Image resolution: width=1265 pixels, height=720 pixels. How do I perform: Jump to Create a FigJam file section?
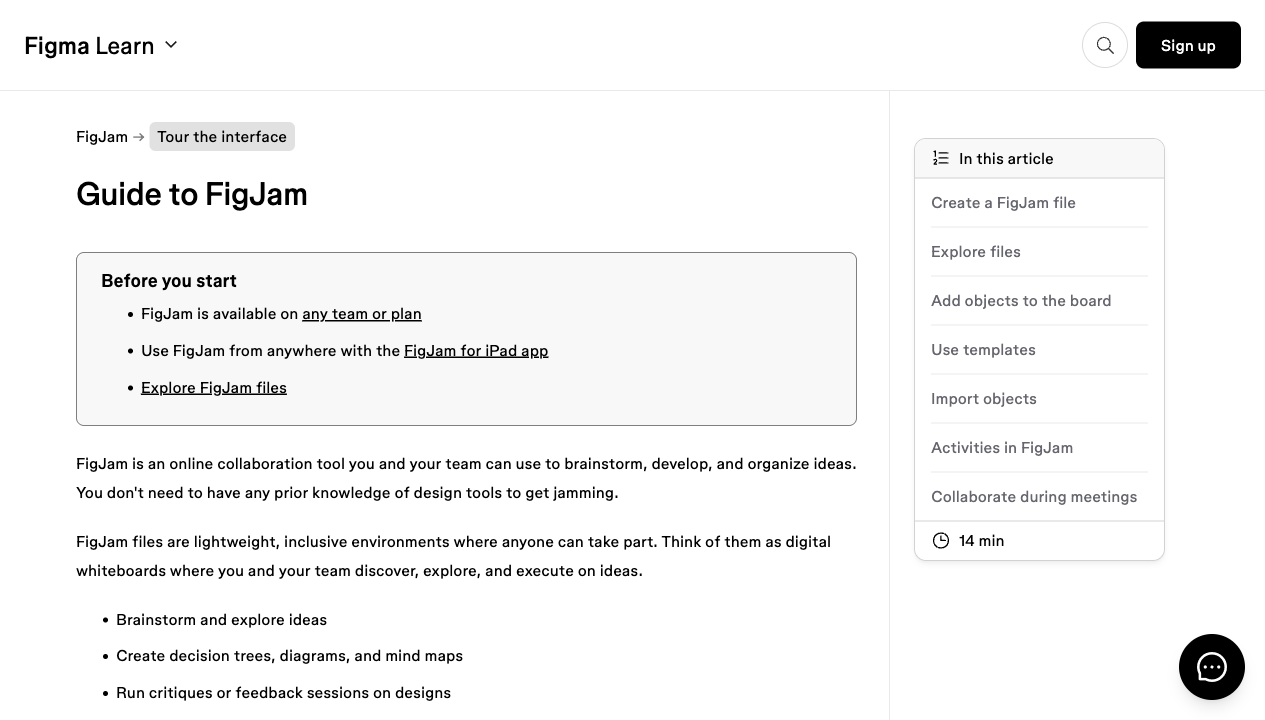[1003, 203]
